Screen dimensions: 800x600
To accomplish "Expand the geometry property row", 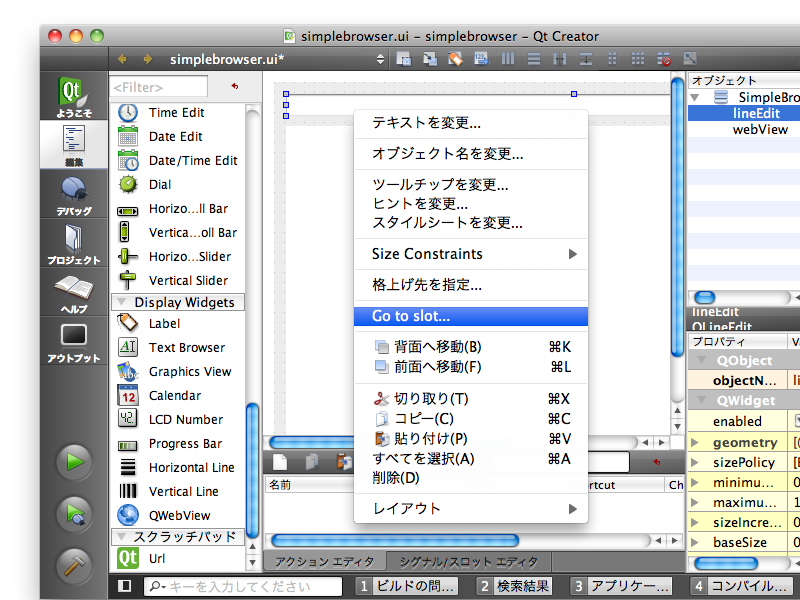I will [696, 442].
